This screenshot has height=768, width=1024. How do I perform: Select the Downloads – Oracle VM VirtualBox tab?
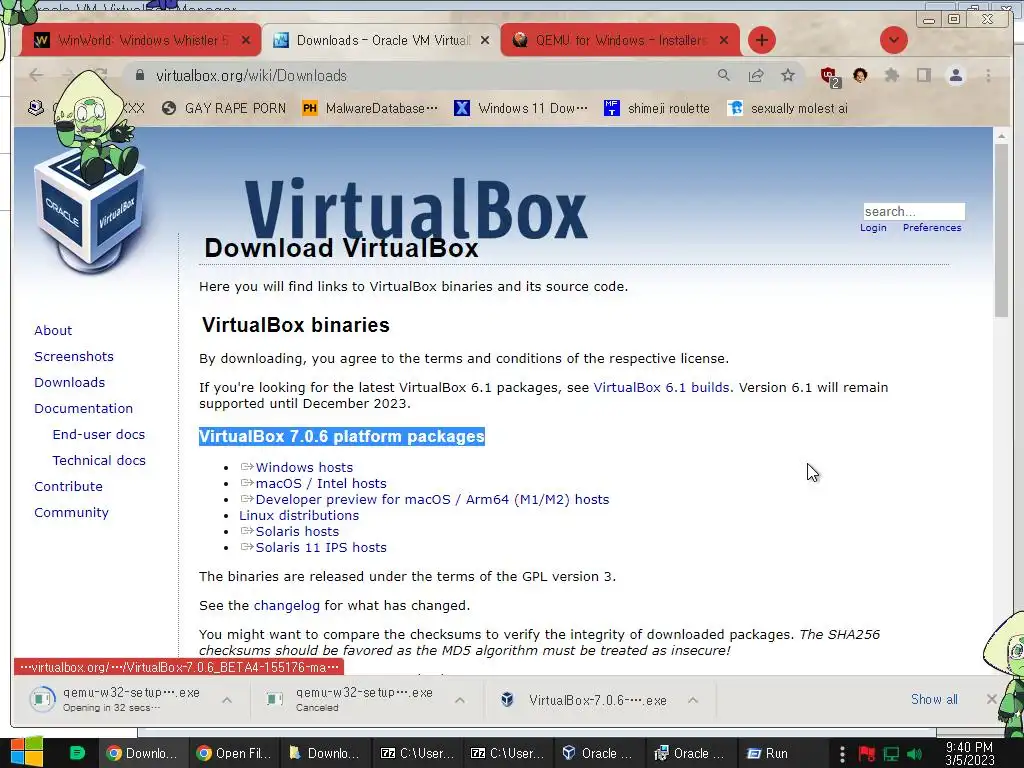click(381, 40)
